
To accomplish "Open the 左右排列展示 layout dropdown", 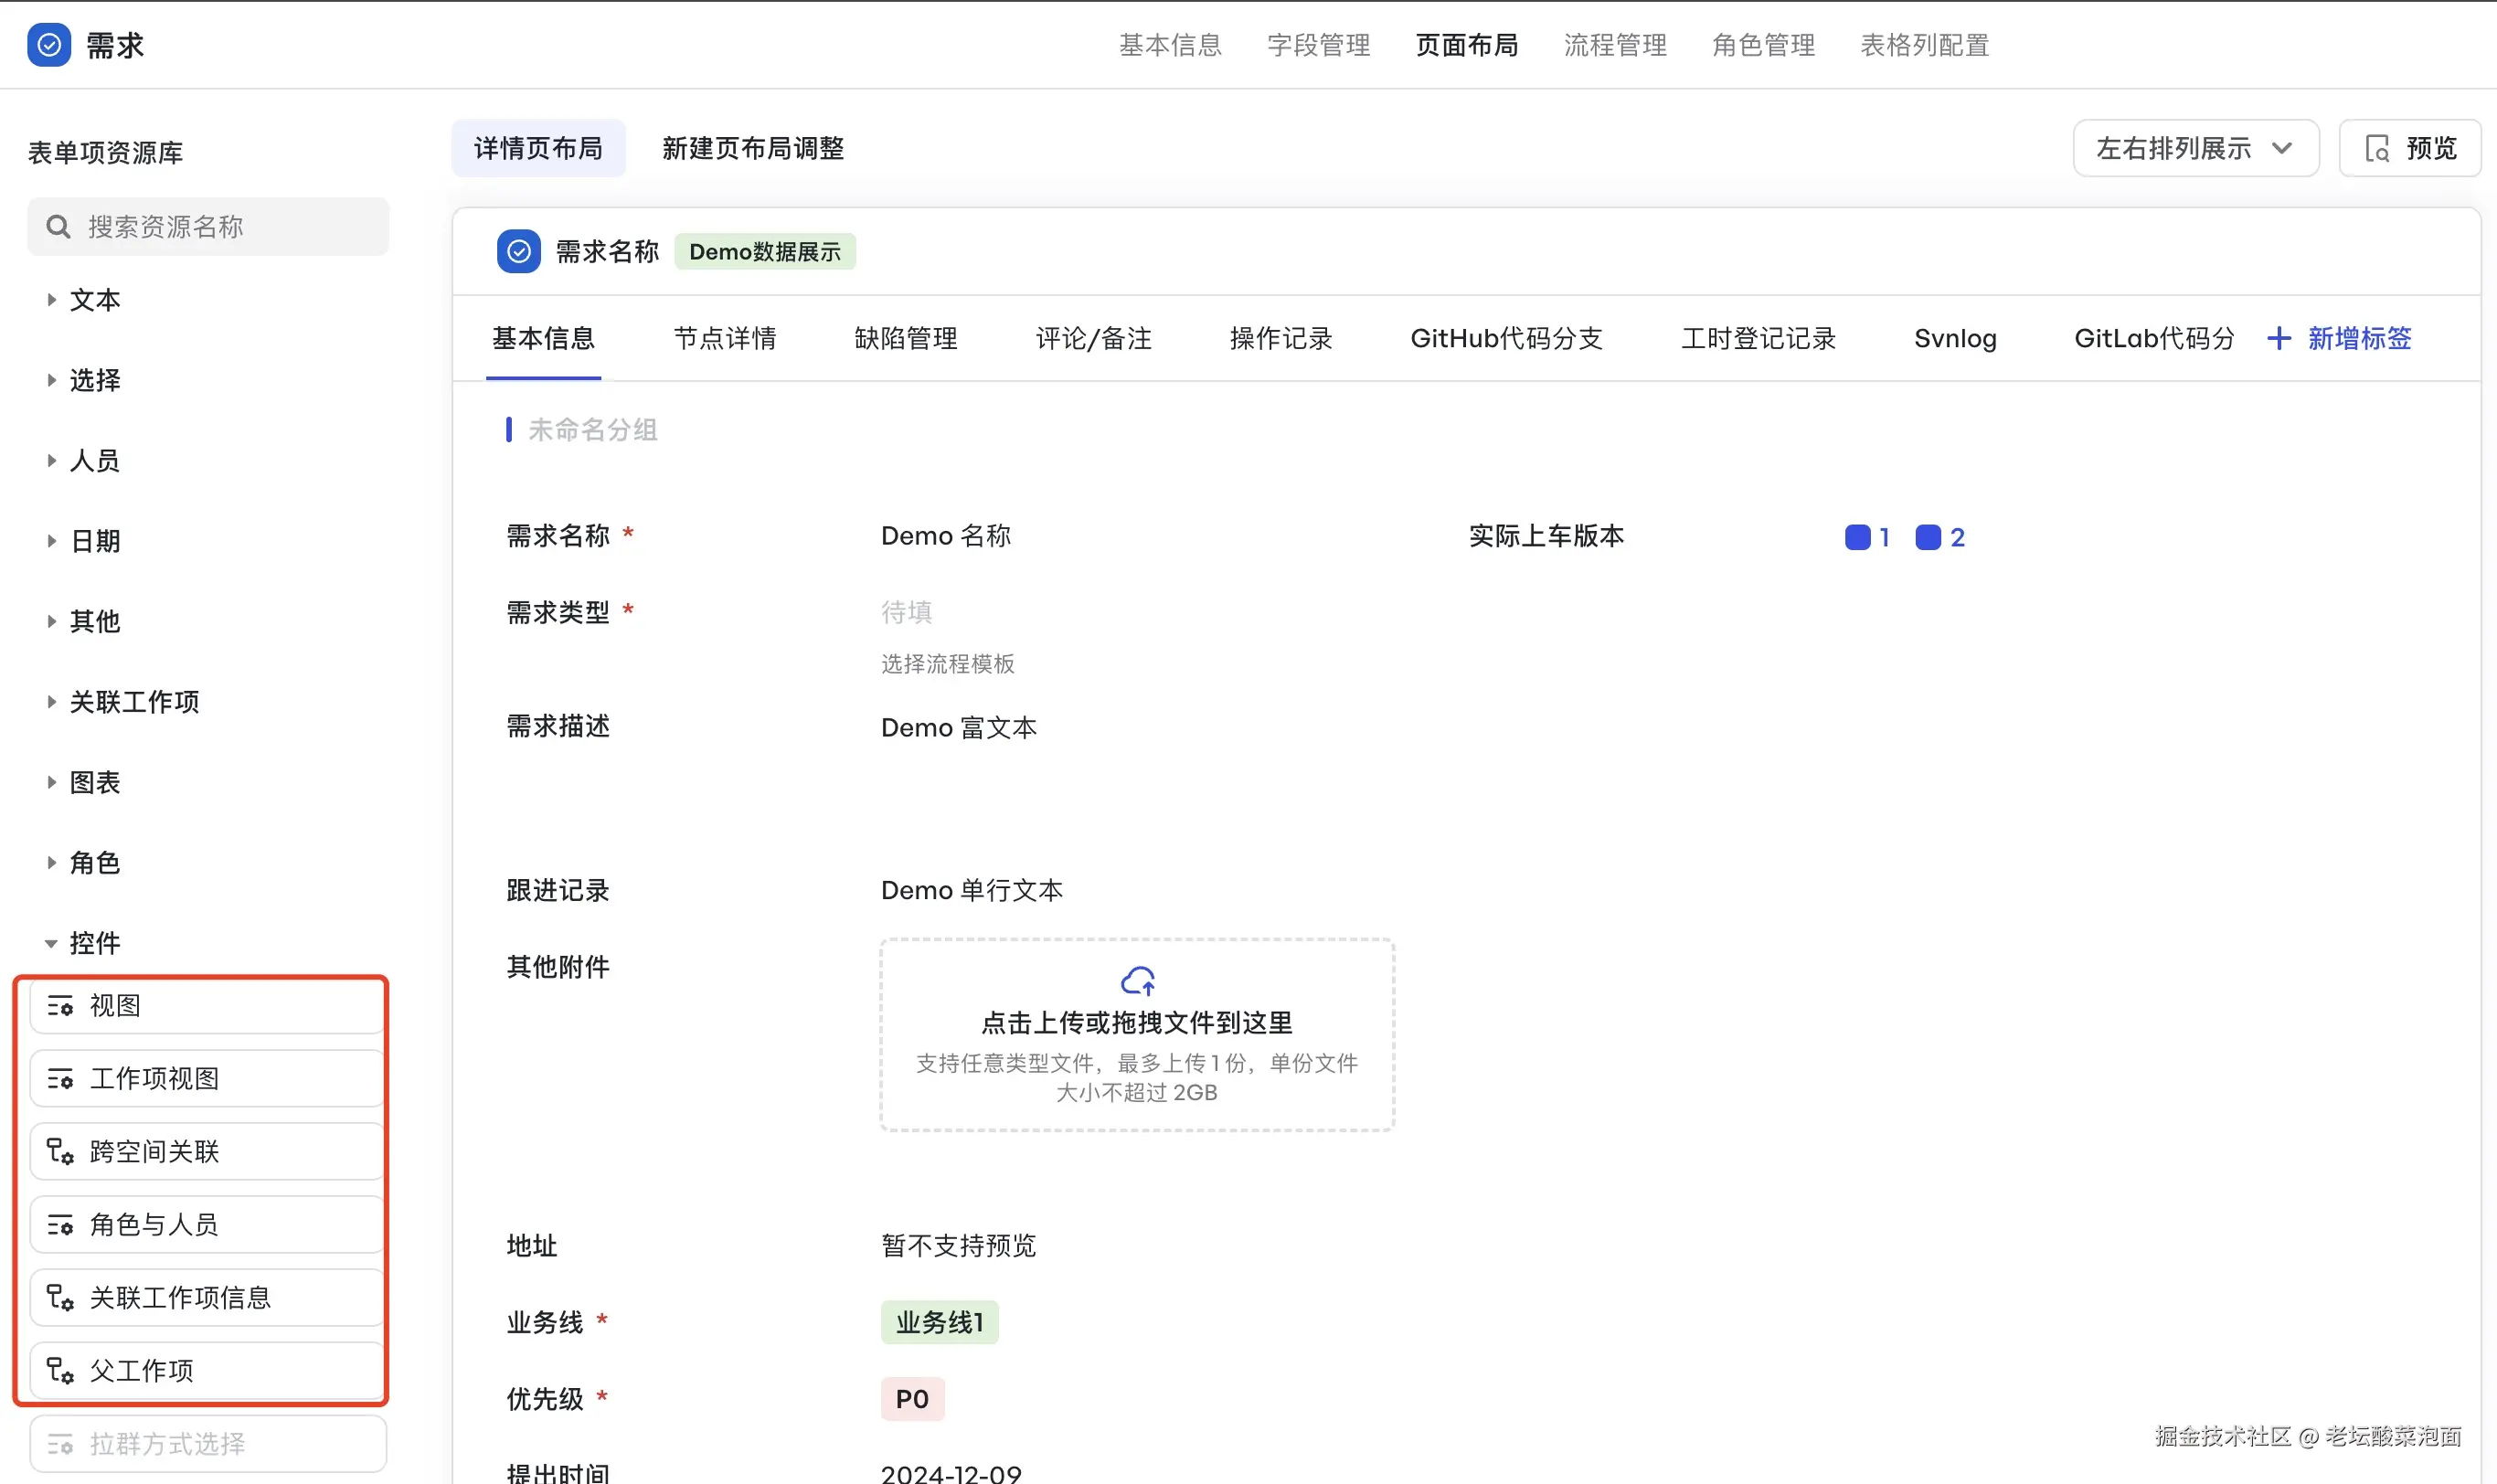I will 2195,149.
